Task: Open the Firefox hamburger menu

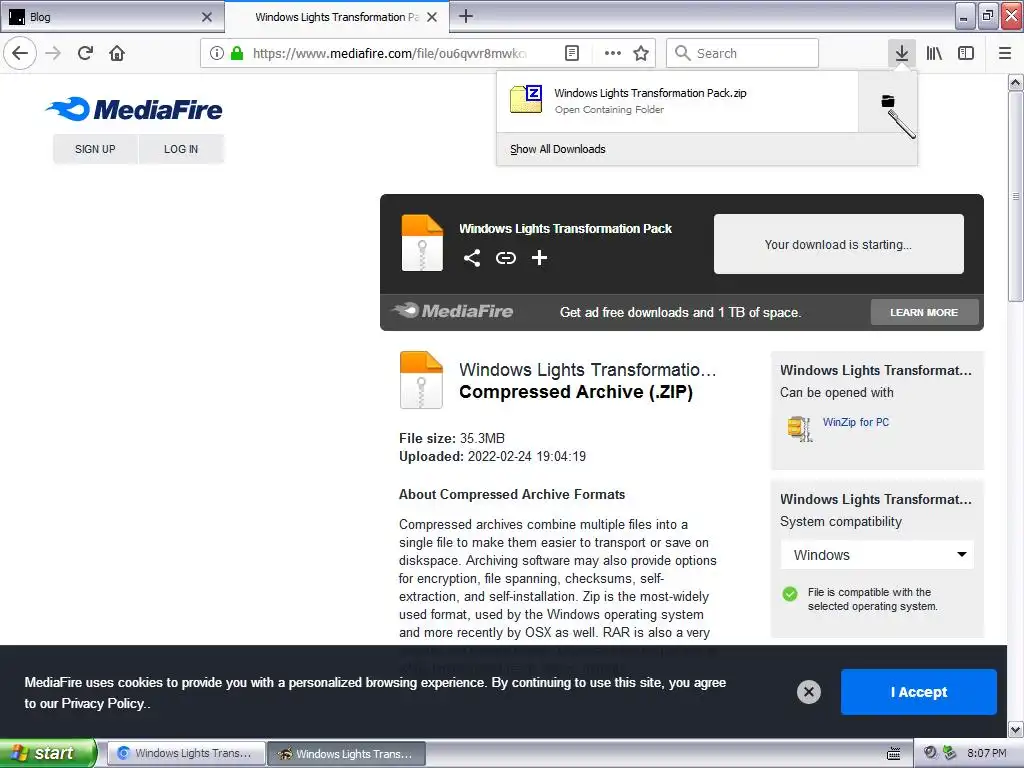Action: 1005,53
